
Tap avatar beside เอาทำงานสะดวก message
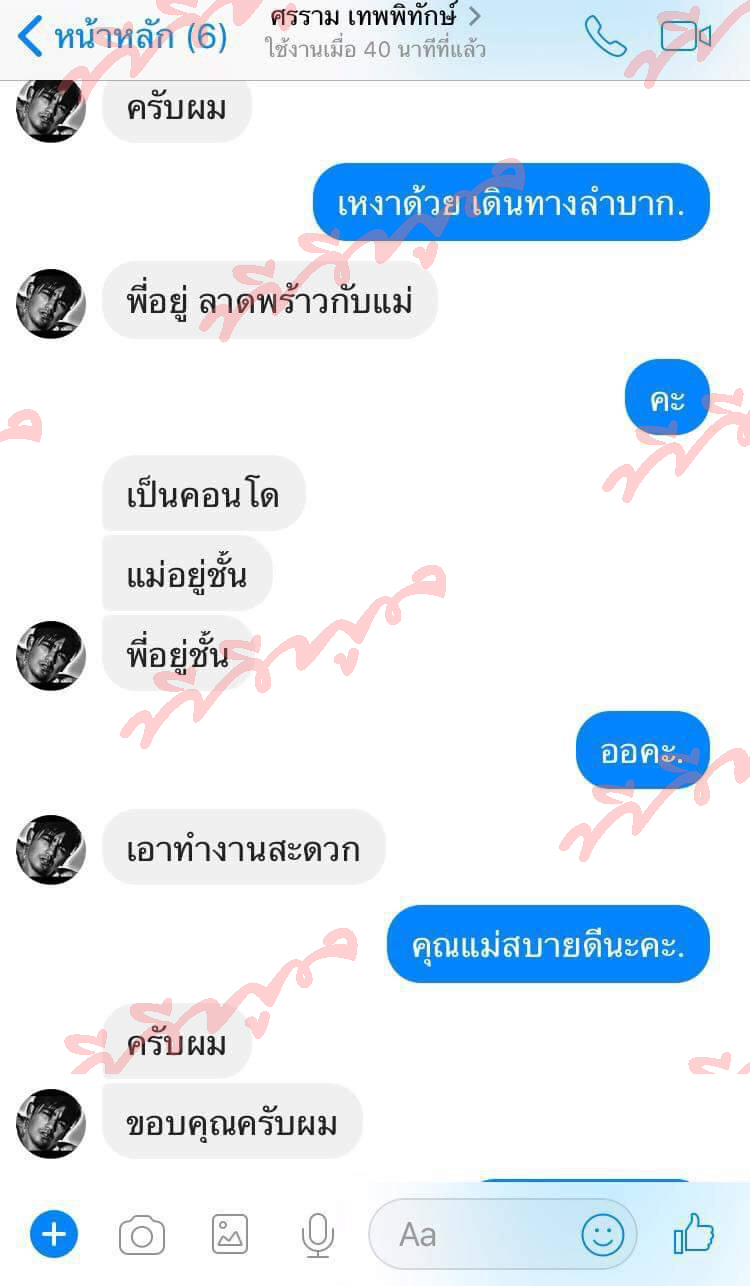click(50, 850)
